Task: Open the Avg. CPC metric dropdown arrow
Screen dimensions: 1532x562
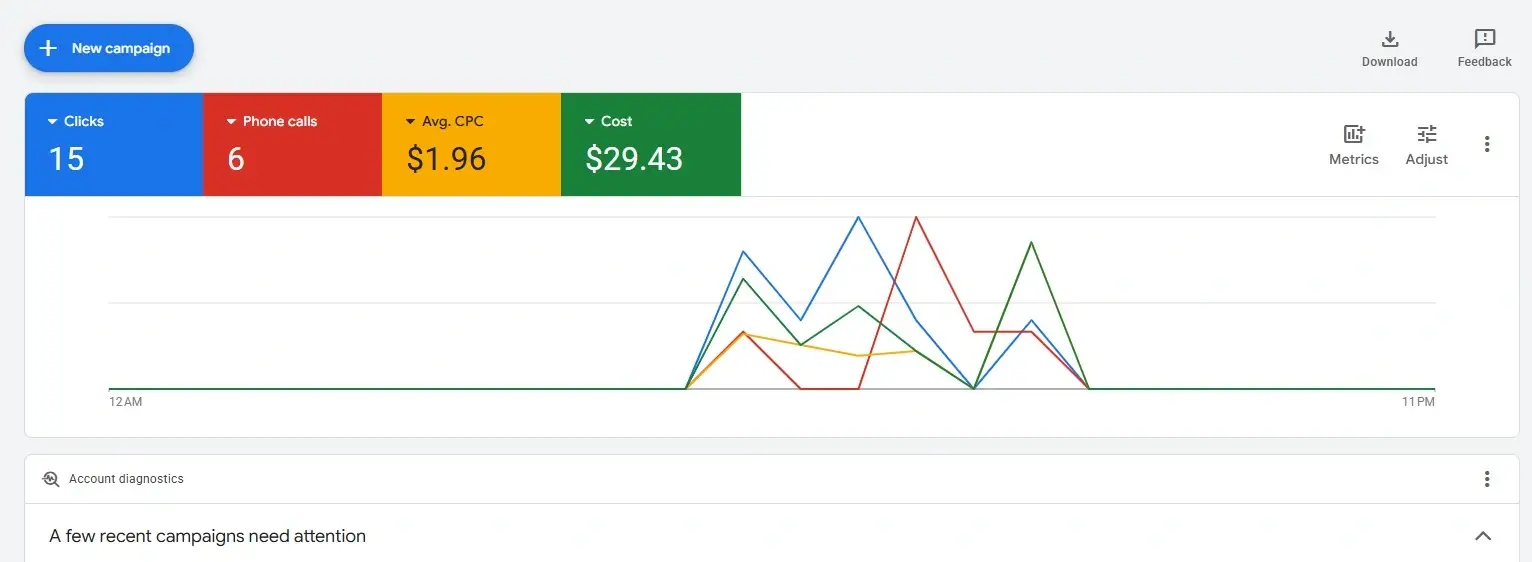Action: [x=410, y=121]
